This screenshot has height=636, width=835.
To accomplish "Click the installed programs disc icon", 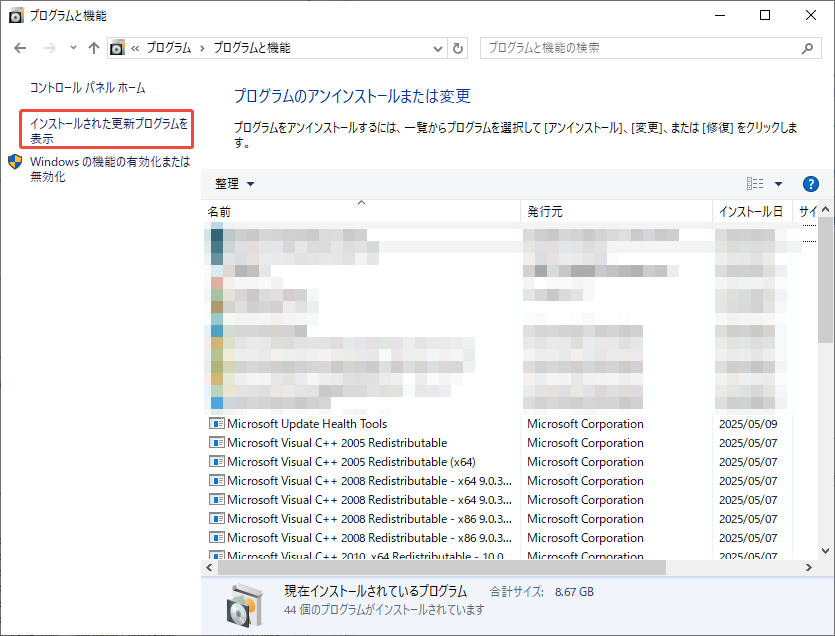I will (244, 605).
